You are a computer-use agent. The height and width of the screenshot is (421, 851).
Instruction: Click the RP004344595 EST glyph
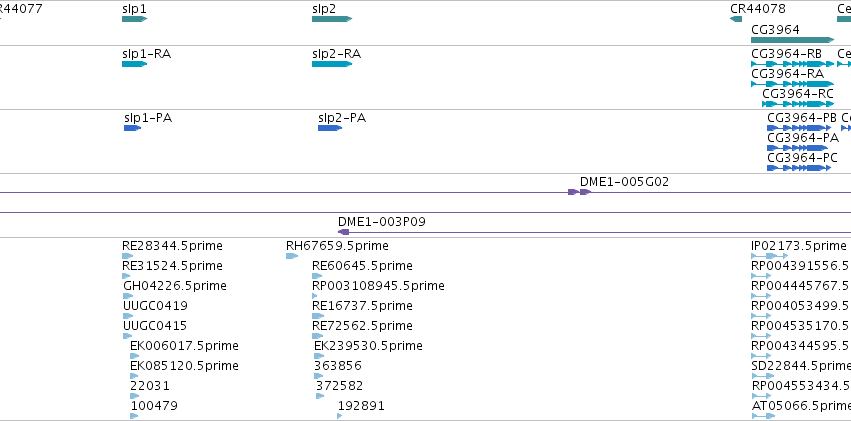click(x=761, y=356)
